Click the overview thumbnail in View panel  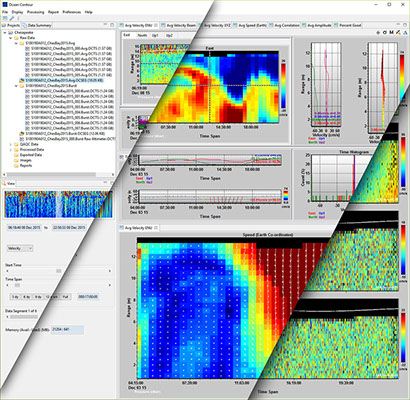pyautogui.click(x=59, y=204)
